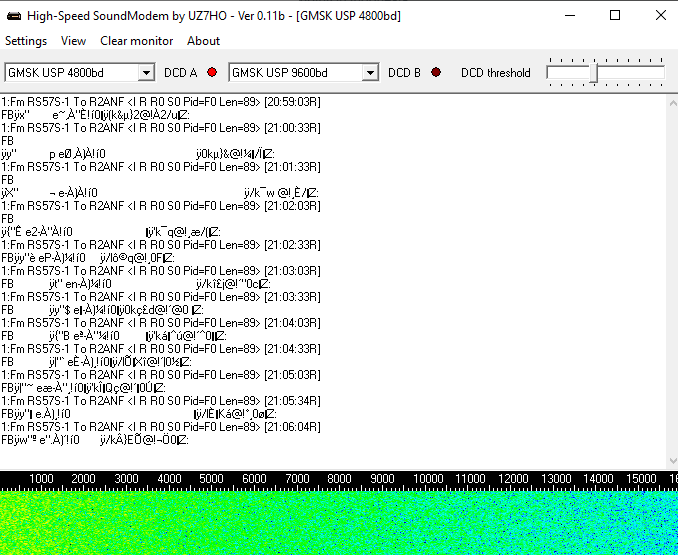Open the Settings menu
Image resolution: width=678 pixels, height=555 pixels.
(x=26, y=41)
